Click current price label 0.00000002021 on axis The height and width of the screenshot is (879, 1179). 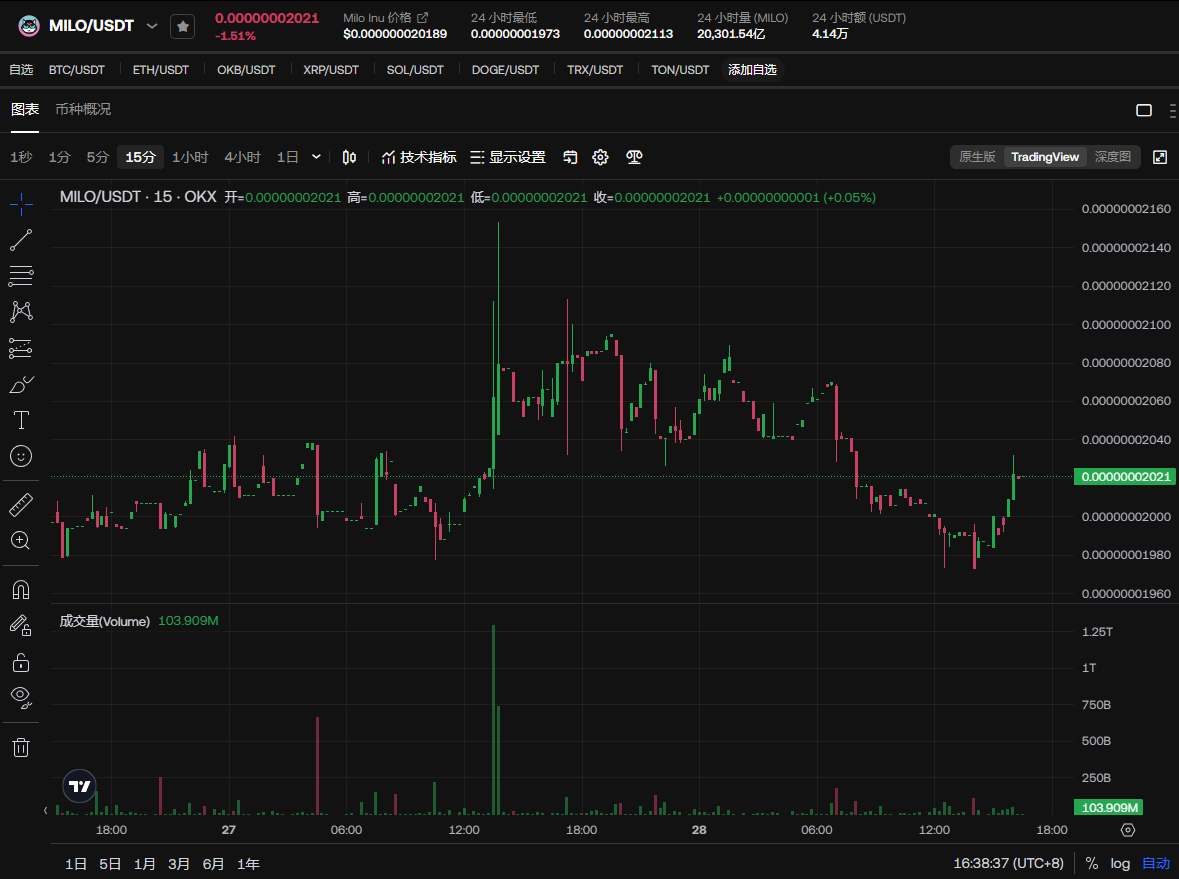(x=1126, y=477)
